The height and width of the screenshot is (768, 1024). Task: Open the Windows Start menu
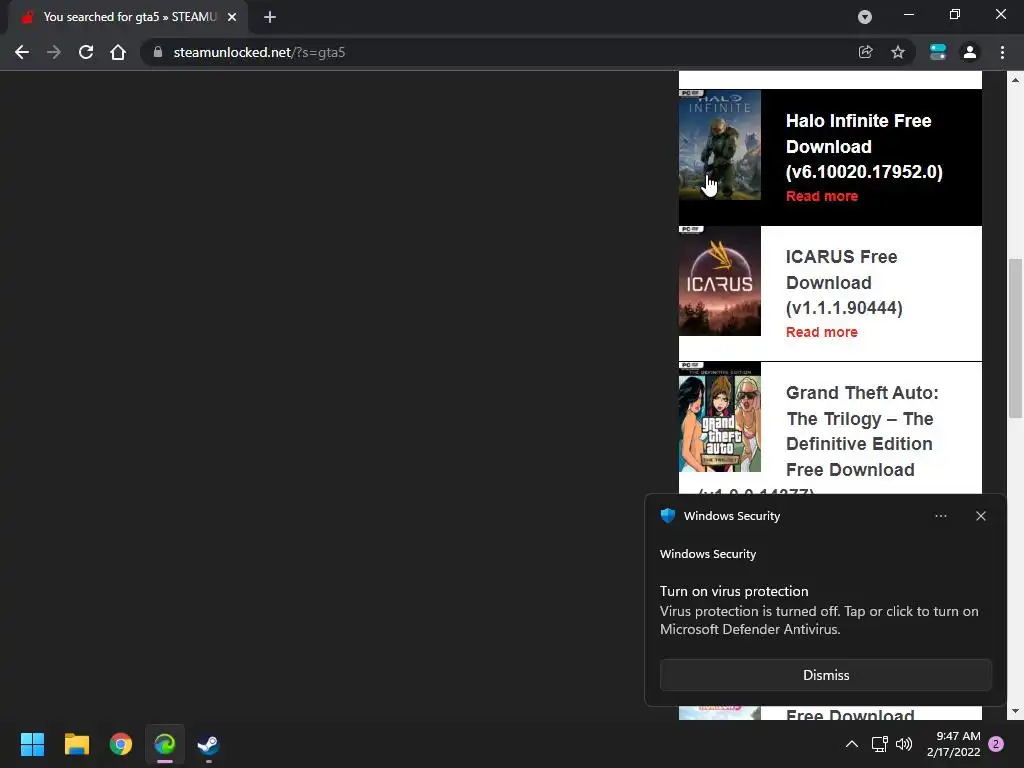pyautogui.click(x=32, y=744)
